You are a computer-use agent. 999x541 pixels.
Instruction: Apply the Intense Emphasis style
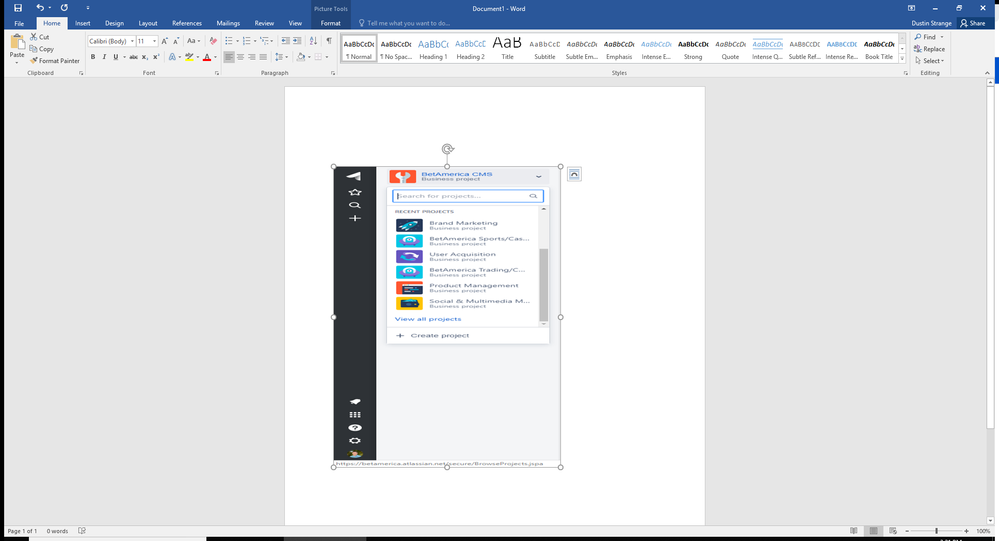pyautogui.click(x=656, y=48)
